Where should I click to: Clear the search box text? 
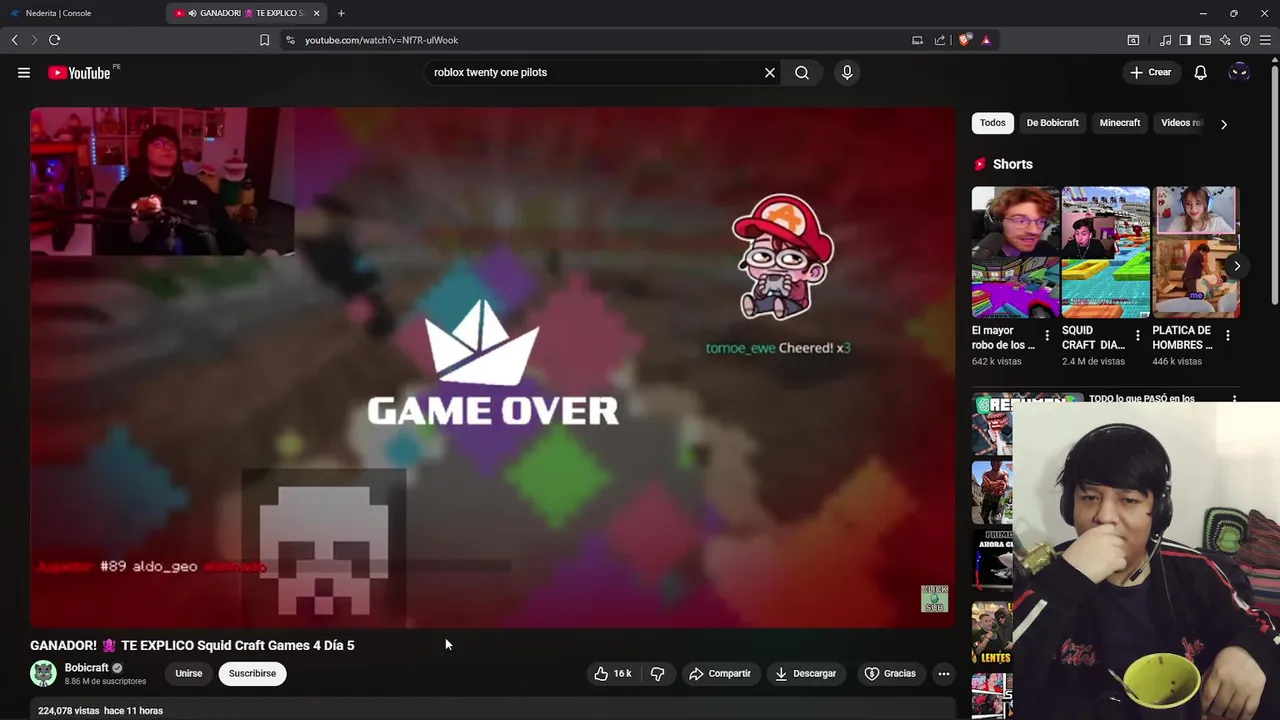click(770, 72)
